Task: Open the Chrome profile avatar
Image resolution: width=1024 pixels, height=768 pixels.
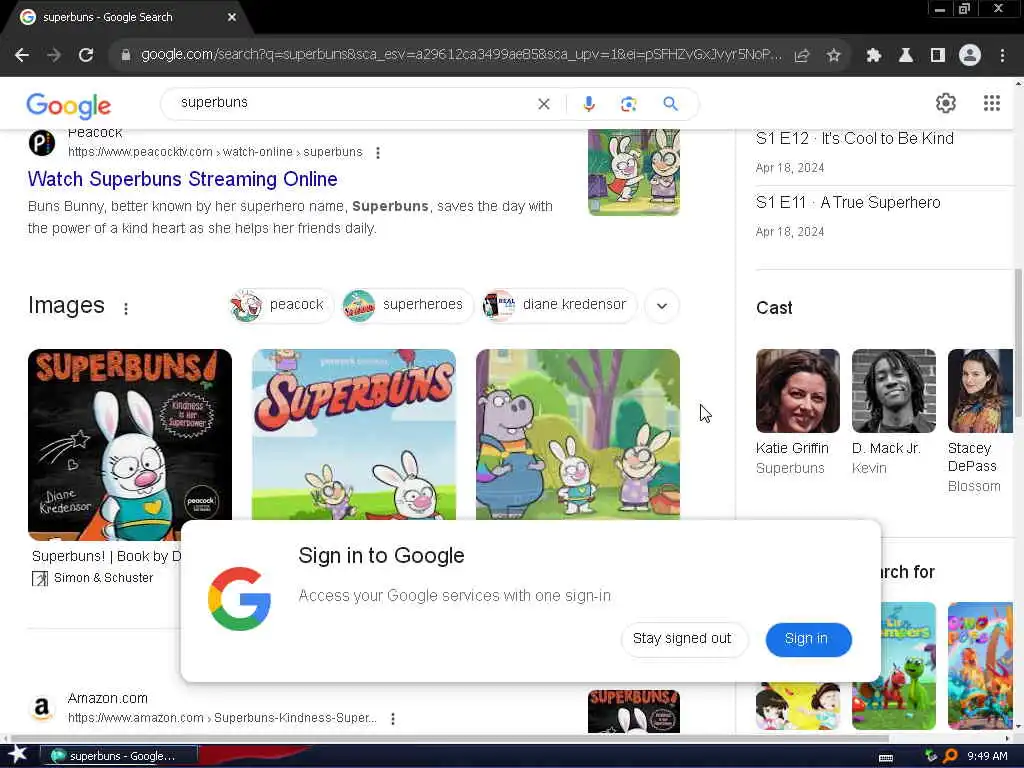Action: point(970,56)
